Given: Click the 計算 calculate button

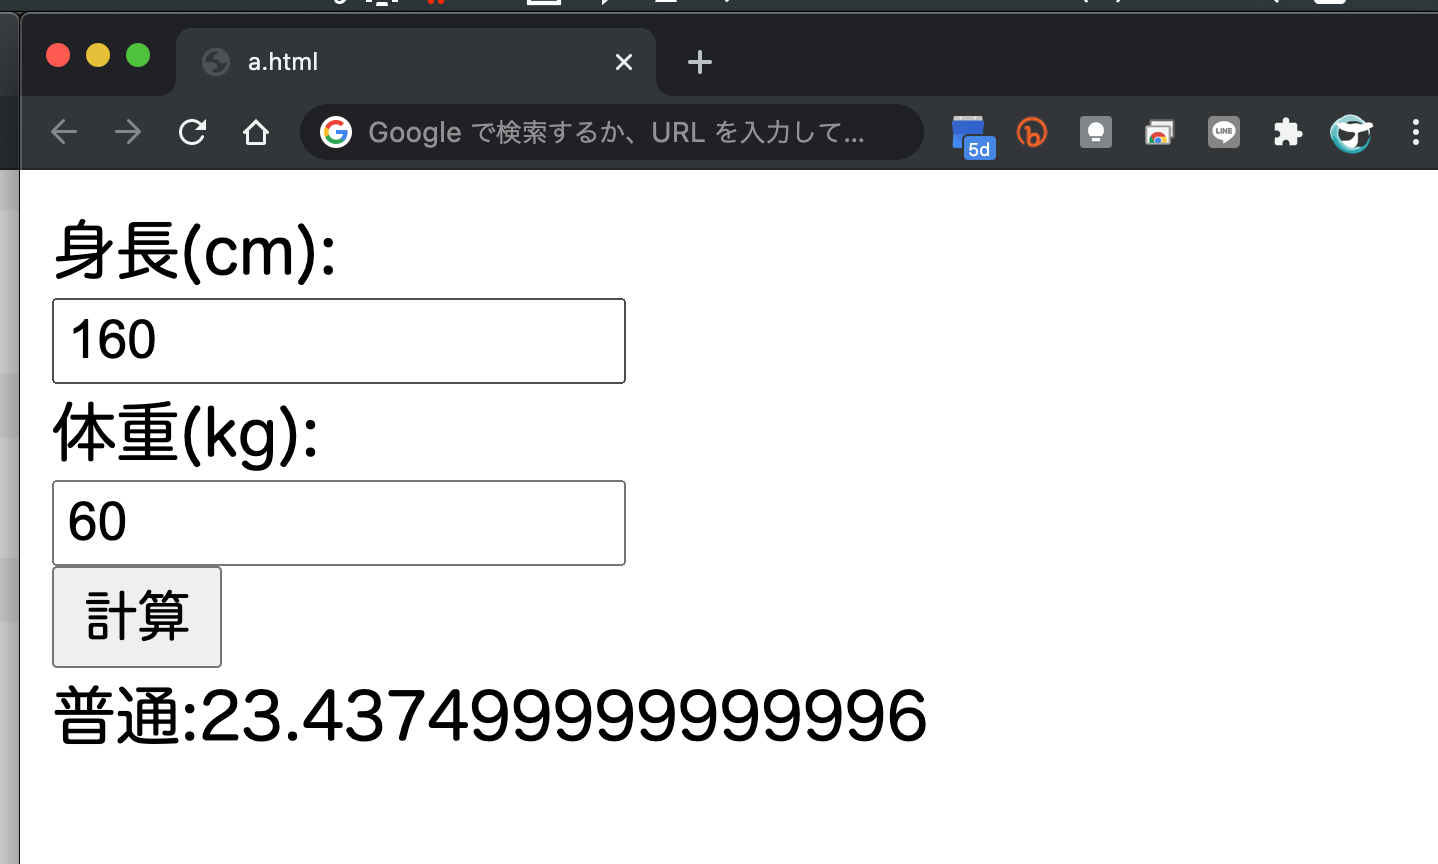Looking at the screenshot, I should [137, 616].
